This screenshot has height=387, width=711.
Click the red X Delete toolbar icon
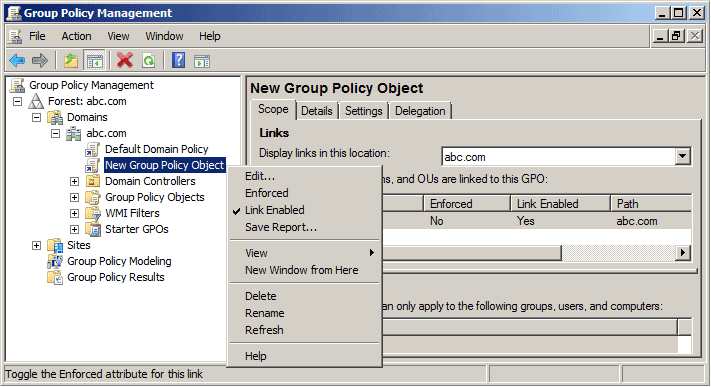coord(125,60)
